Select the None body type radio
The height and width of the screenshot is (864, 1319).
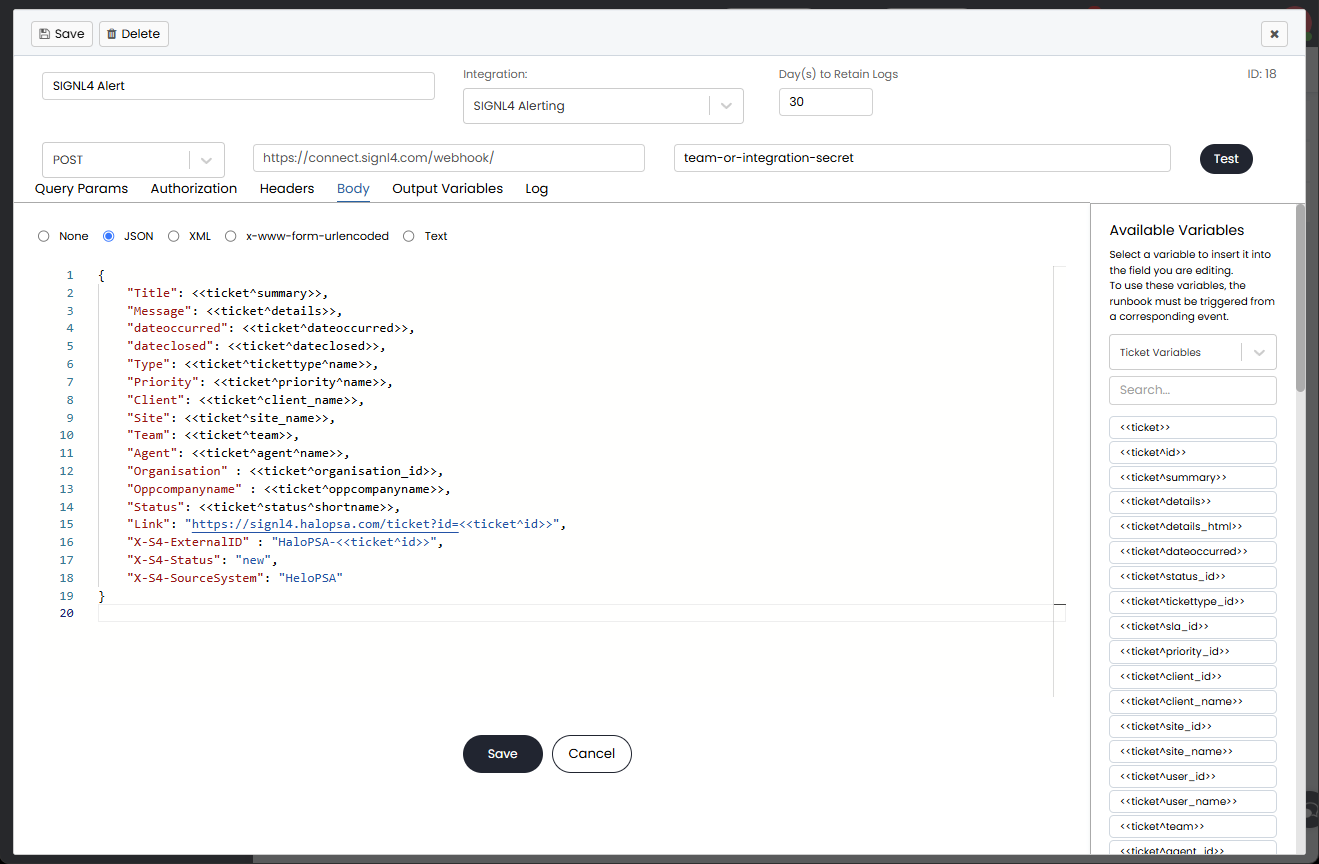point(43,236)
